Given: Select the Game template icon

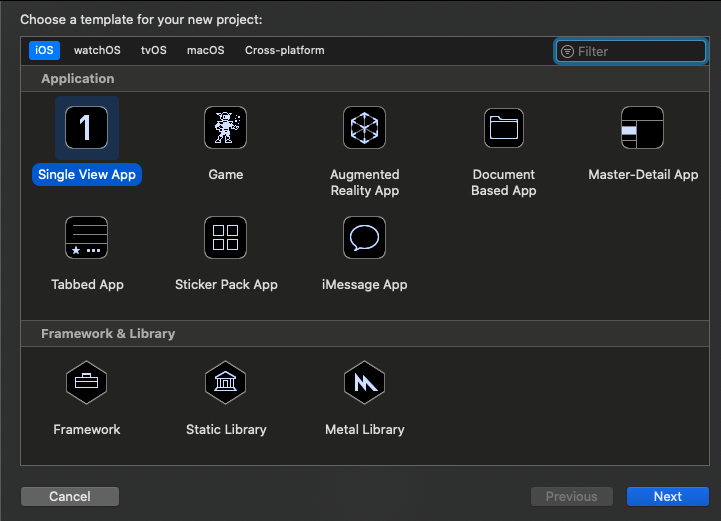Looking at the screenshot, I should click(225, 127).
